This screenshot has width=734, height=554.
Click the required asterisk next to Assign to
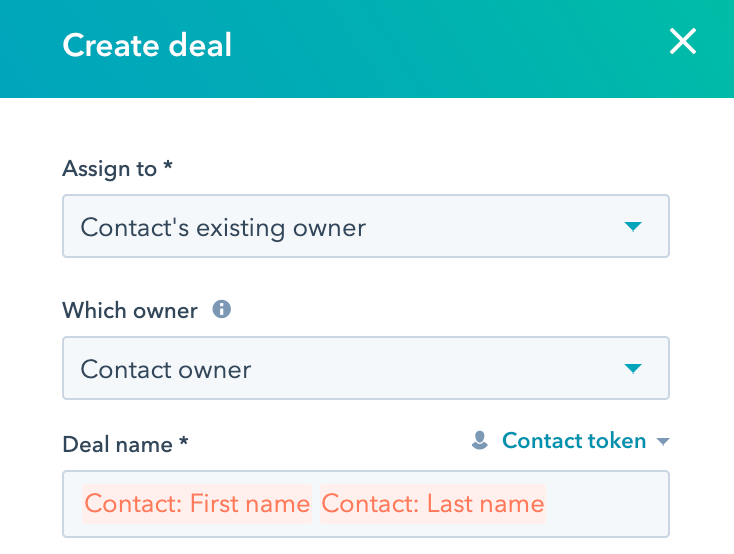point(167,168)
